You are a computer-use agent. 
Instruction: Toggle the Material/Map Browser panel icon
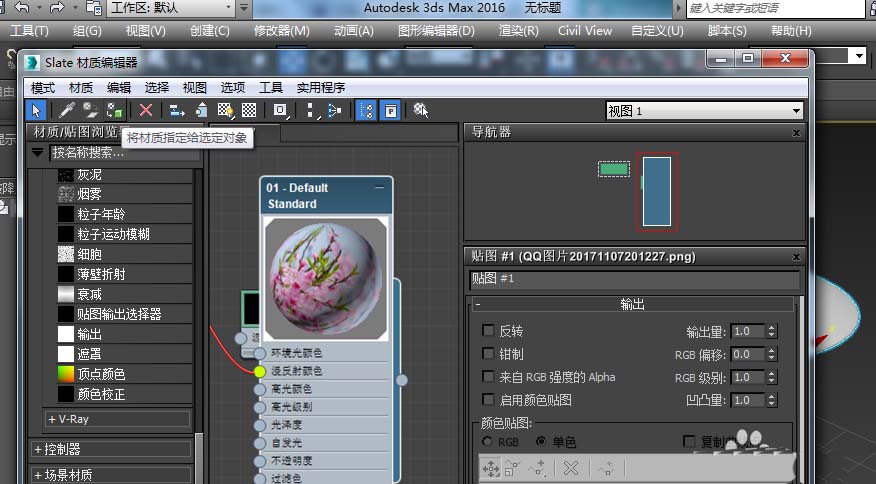click(x=366, y=111)
